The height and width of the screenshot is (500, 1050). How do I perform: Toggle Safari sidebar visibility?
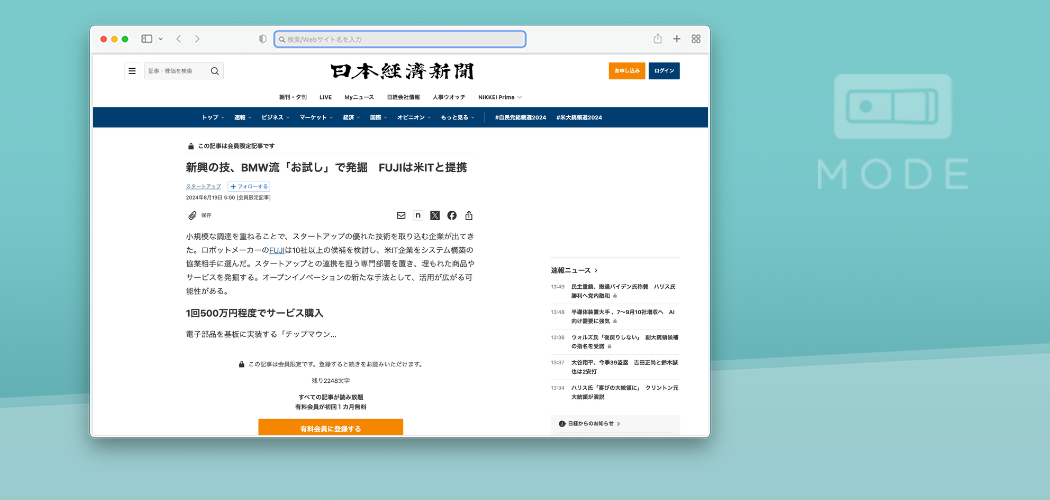coord(147,39)
